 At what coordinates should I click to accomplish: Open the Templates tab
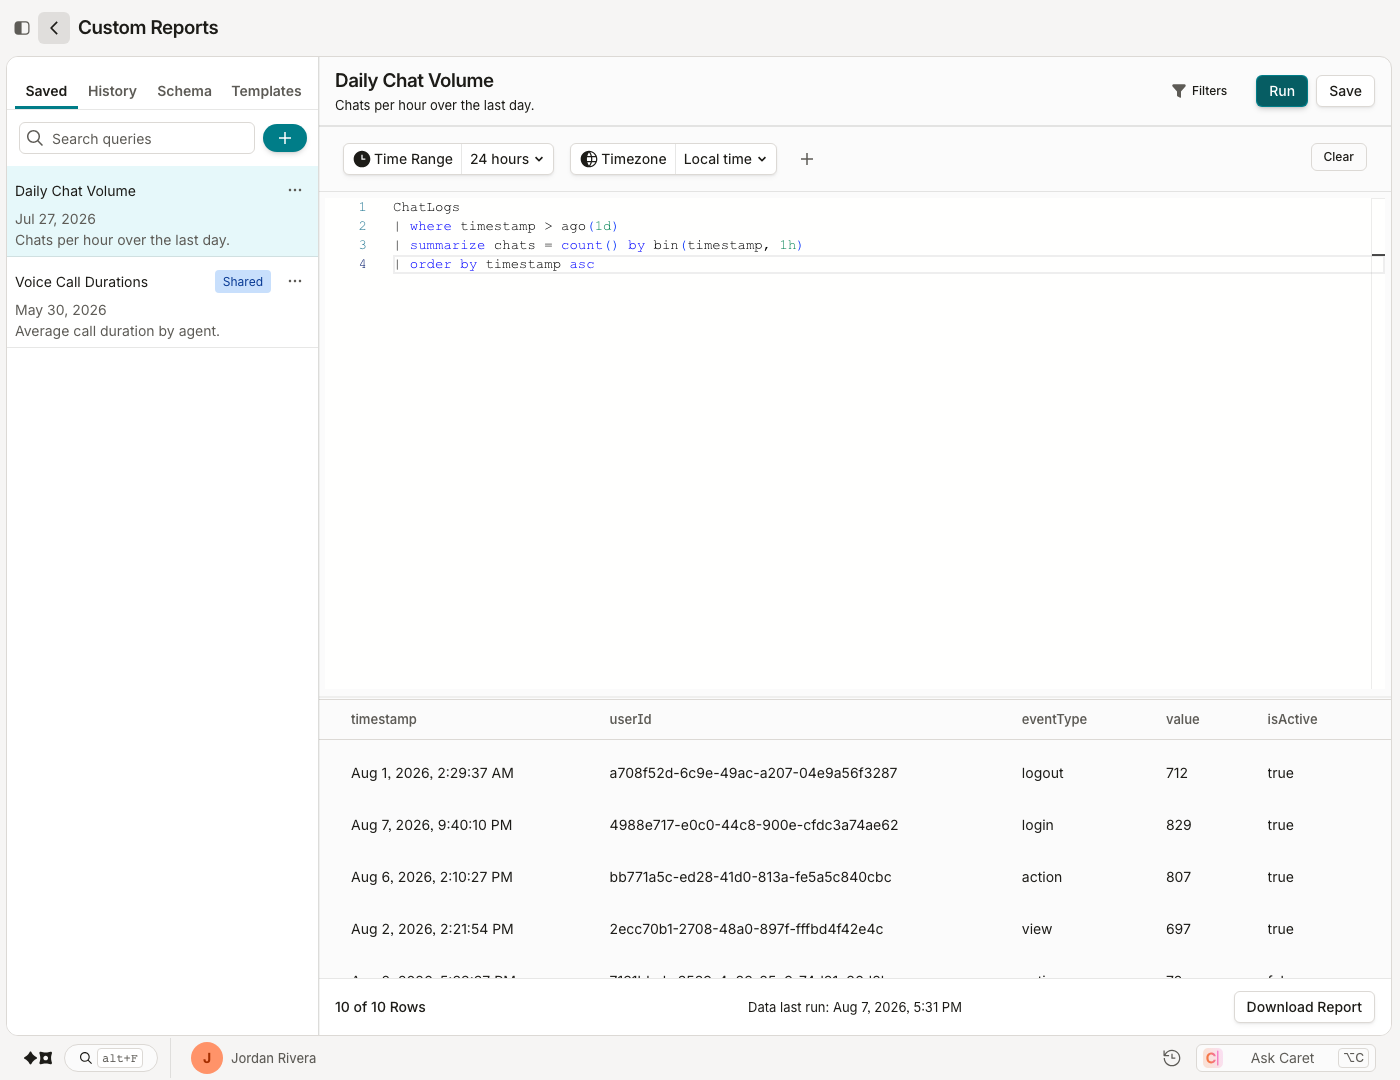tap(266, 91)
